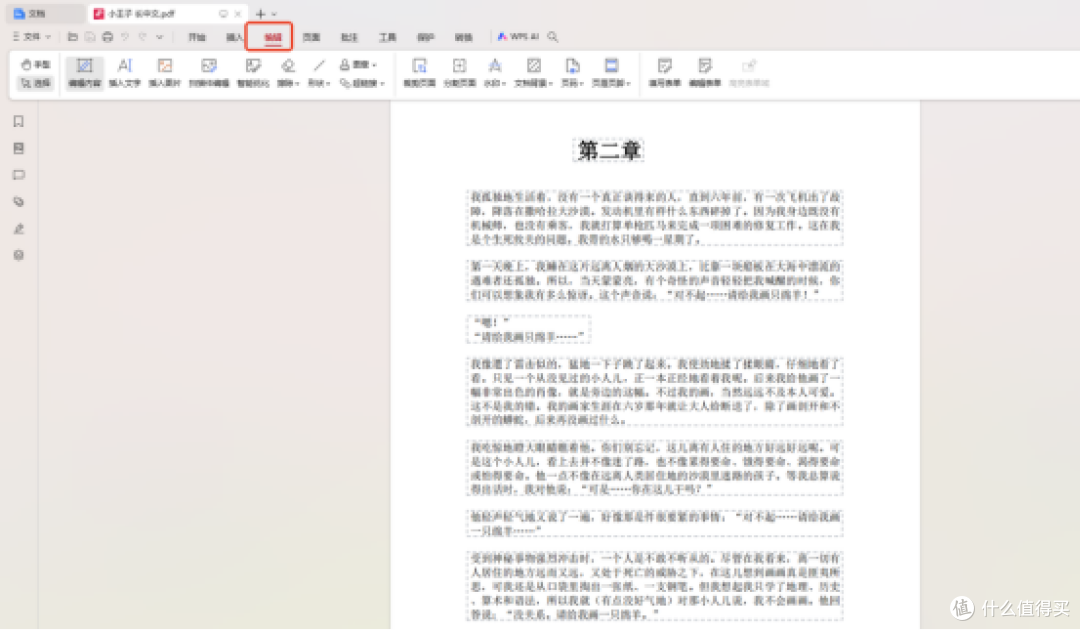
Task: Switch to the Protect ribbon tab
Action: click(426, 37)
